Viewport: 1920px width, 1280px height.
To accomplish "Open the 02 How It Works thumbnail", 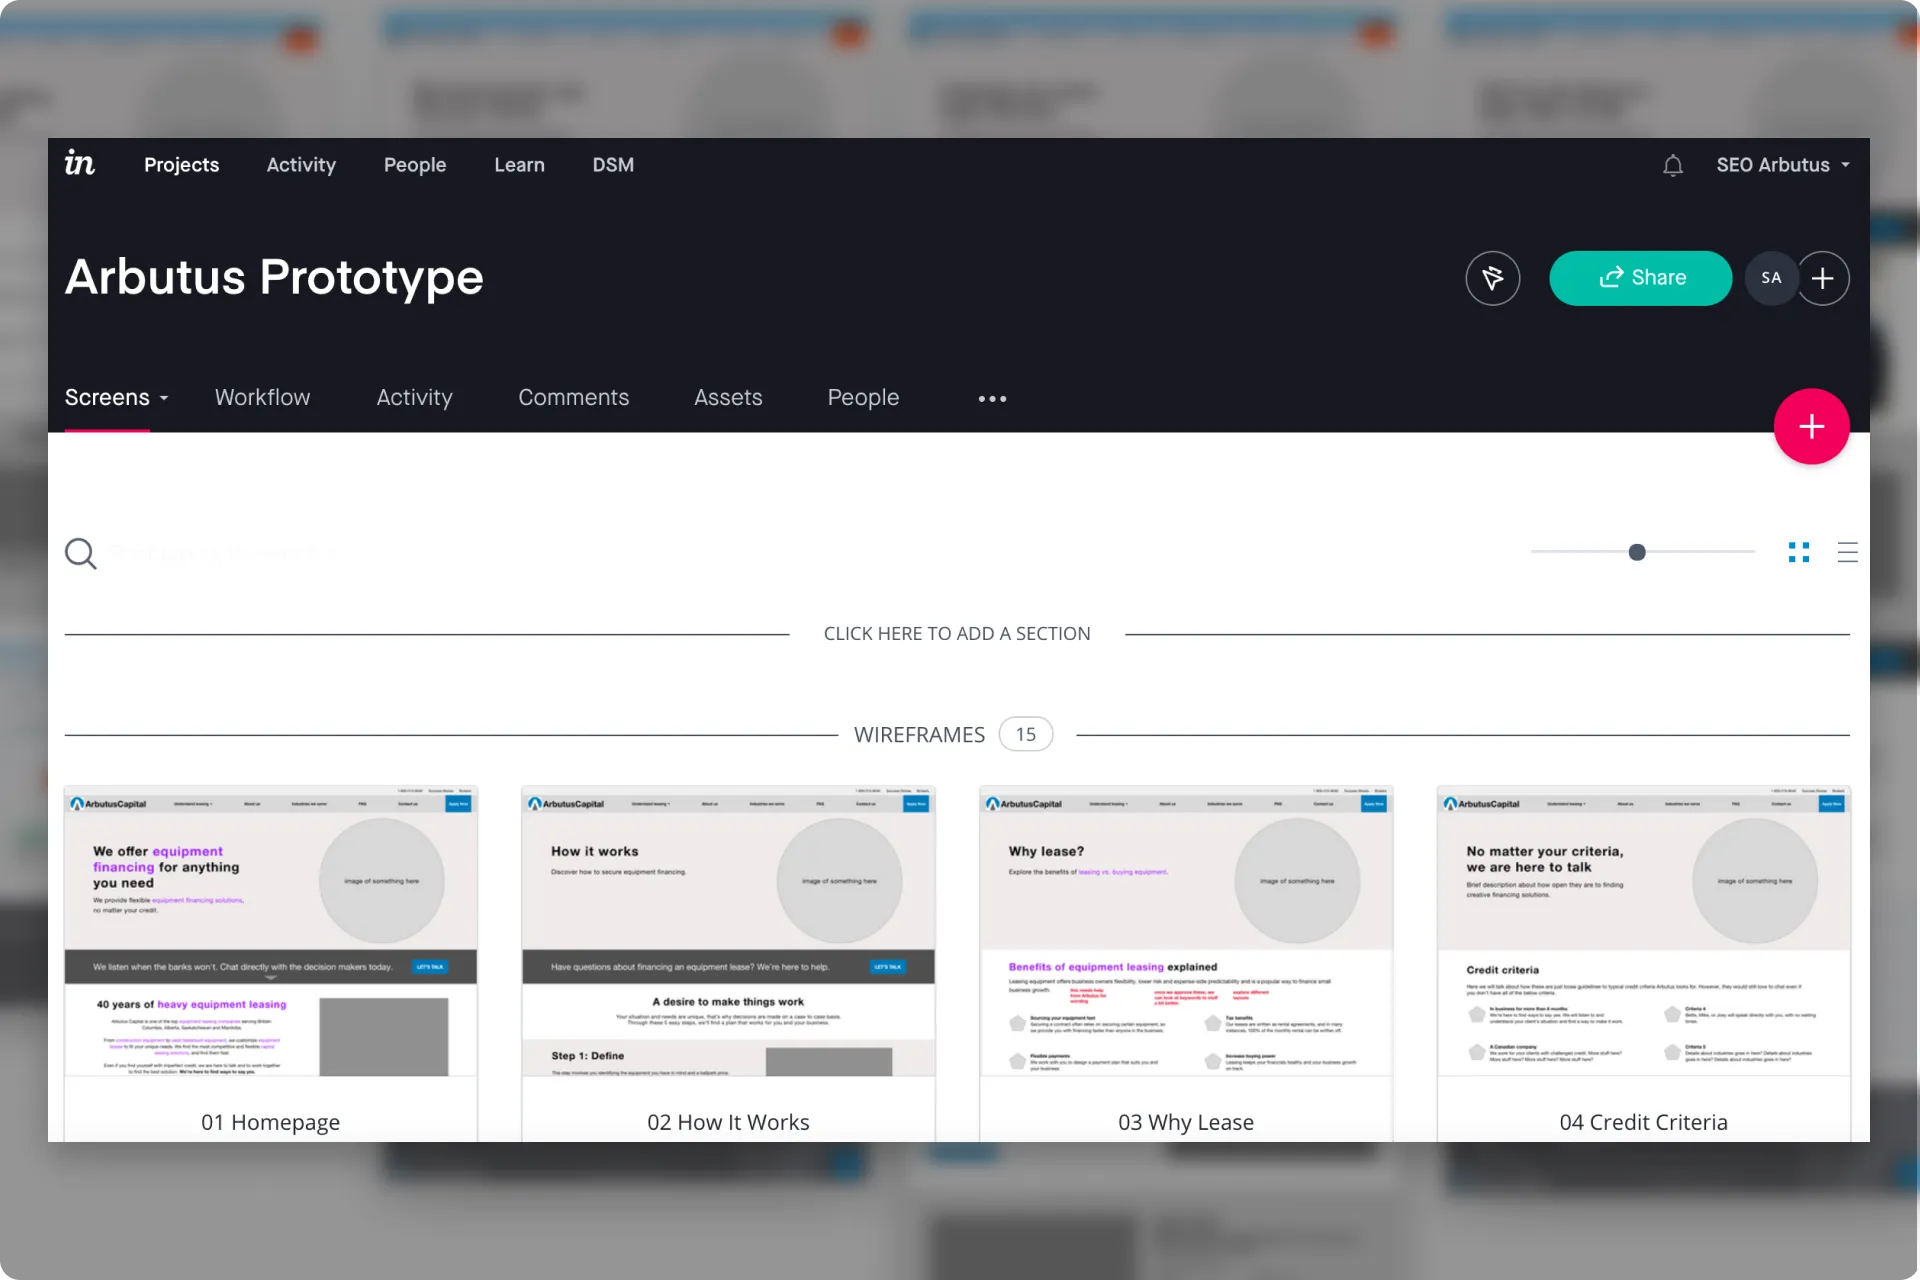I will click(x=728, y=931).
